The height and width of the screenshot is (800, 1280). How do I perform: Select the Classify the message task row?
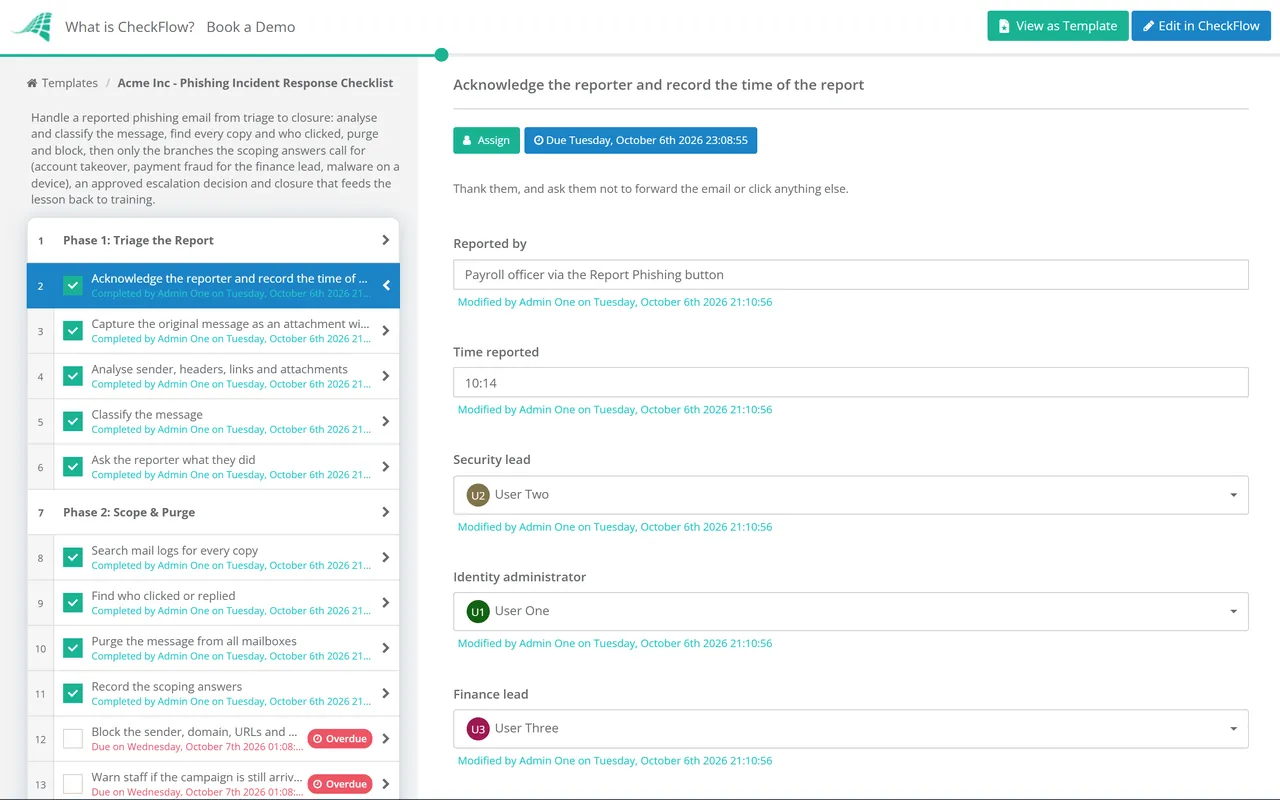point(213,421)
